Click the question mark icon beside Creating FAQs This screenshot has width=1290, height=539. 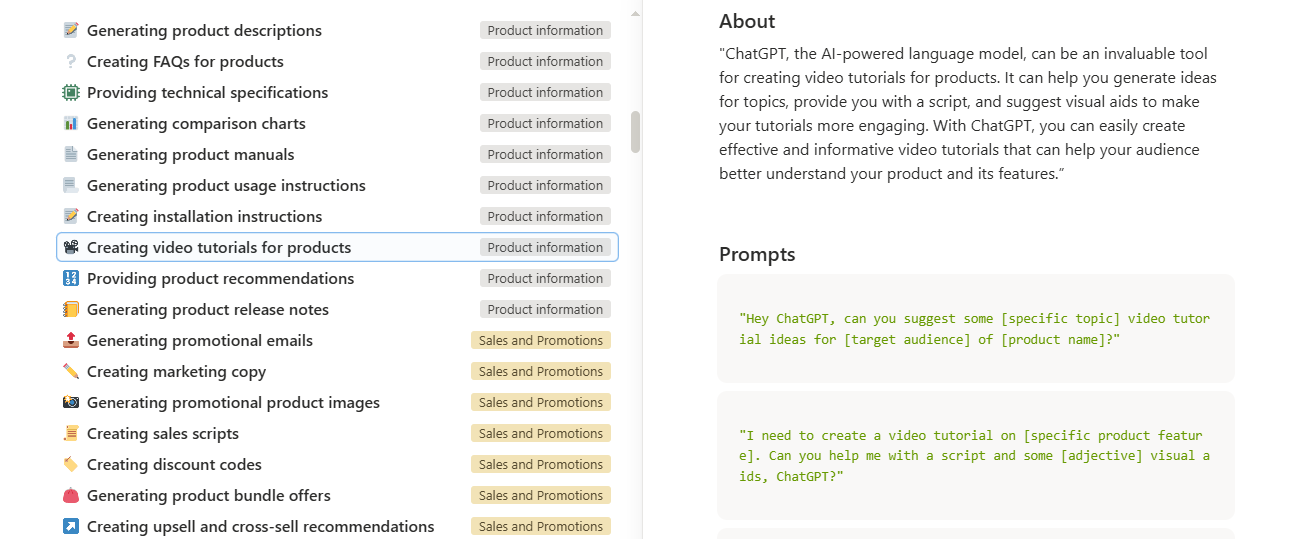click(70, 61)
